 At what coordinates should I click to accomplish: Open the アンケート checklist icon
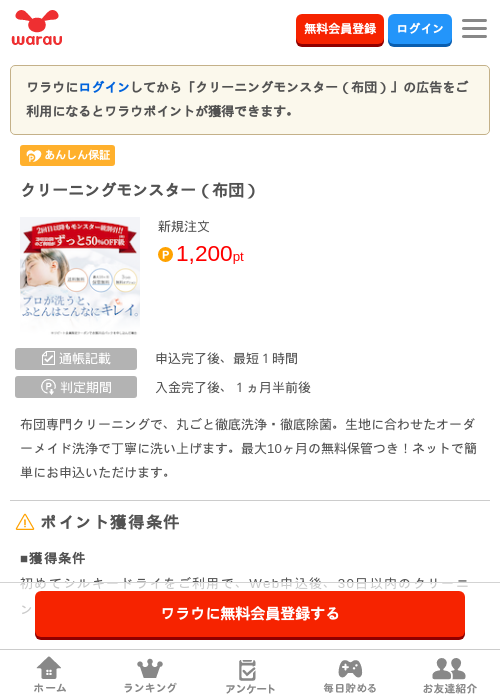pos(248,670)
